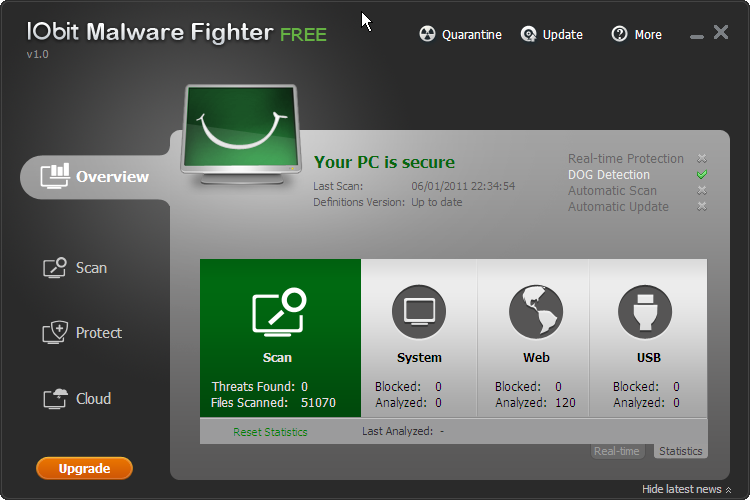Click the USB title in statistics
Image resolution: width=750 pixels, height=500 pixels.
(x=649, y=357)
